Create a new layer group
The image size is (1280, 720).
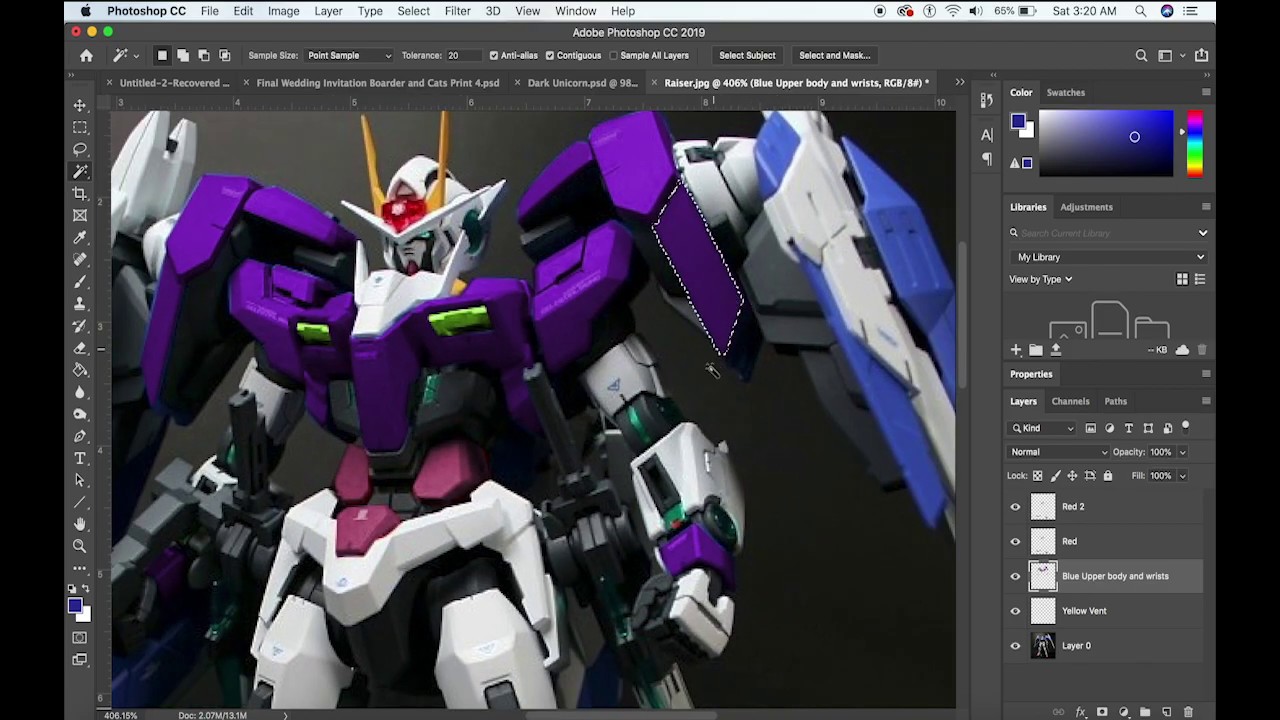1145,712
